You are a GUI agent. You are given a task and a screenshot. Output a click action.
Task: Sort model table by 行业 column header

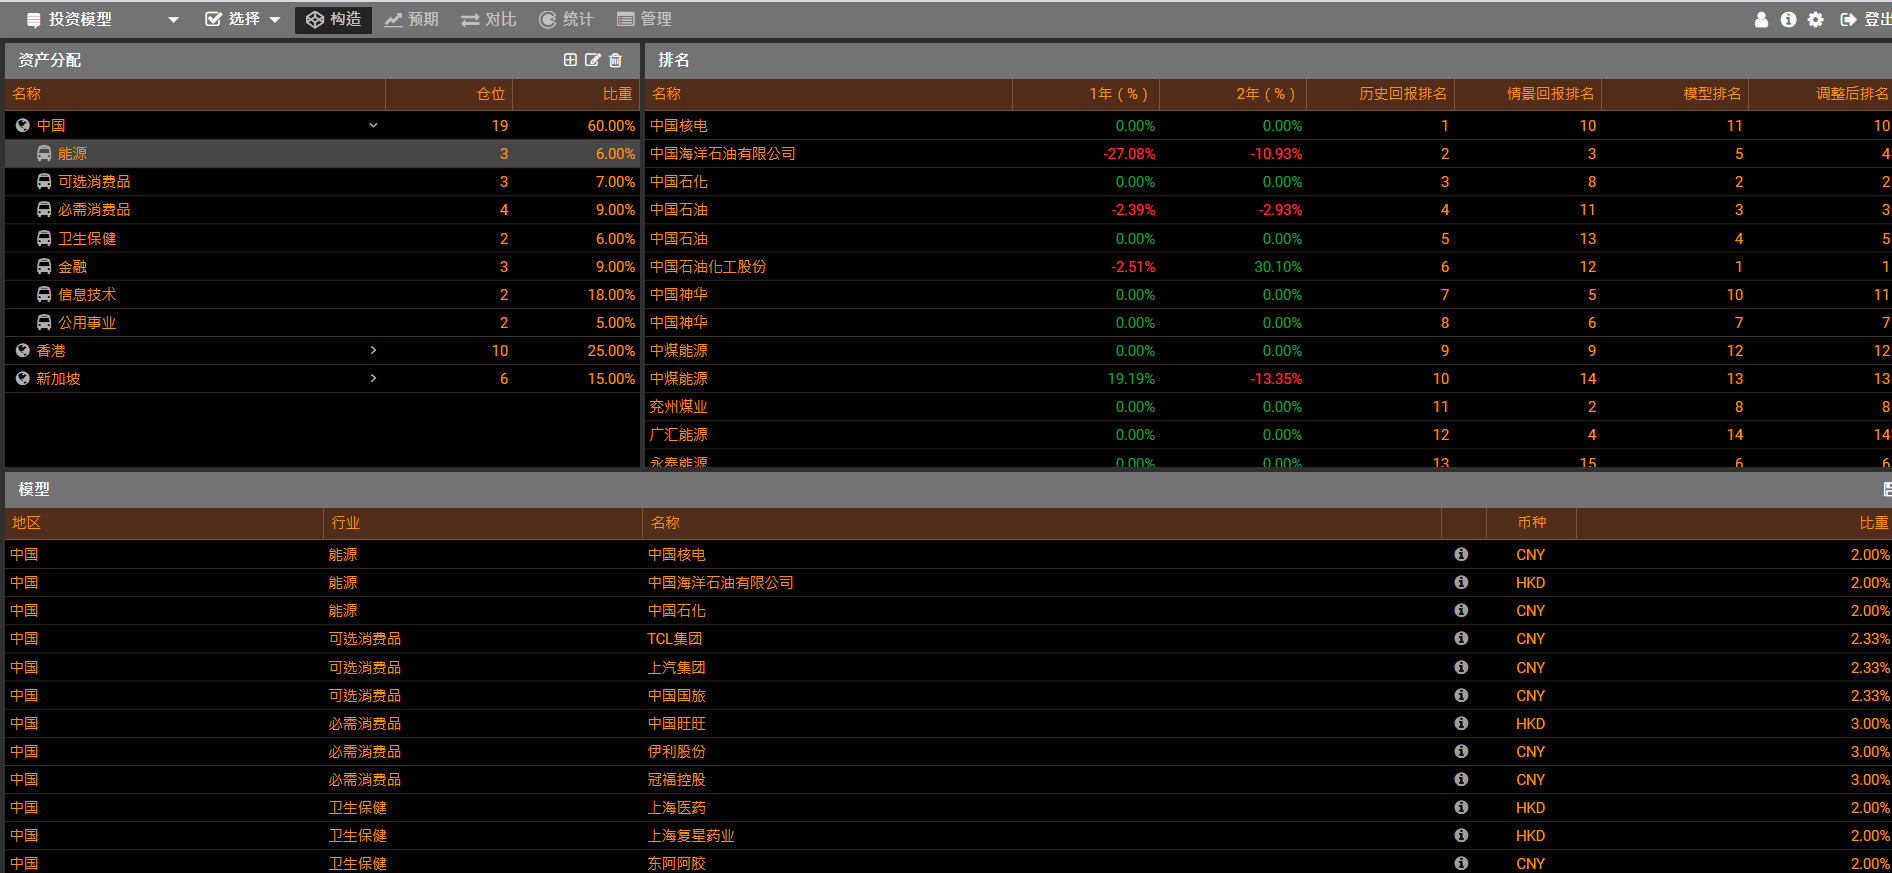click(483, 523)
